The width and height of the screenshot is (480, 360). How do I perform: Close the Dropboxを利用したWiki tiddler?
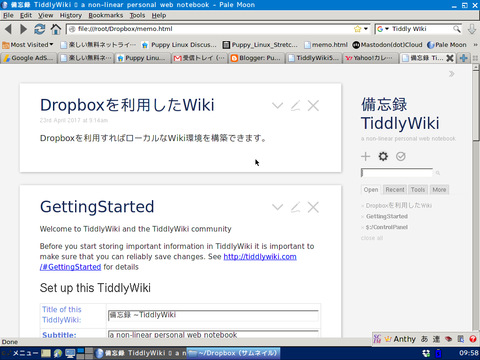click(313, 106)
